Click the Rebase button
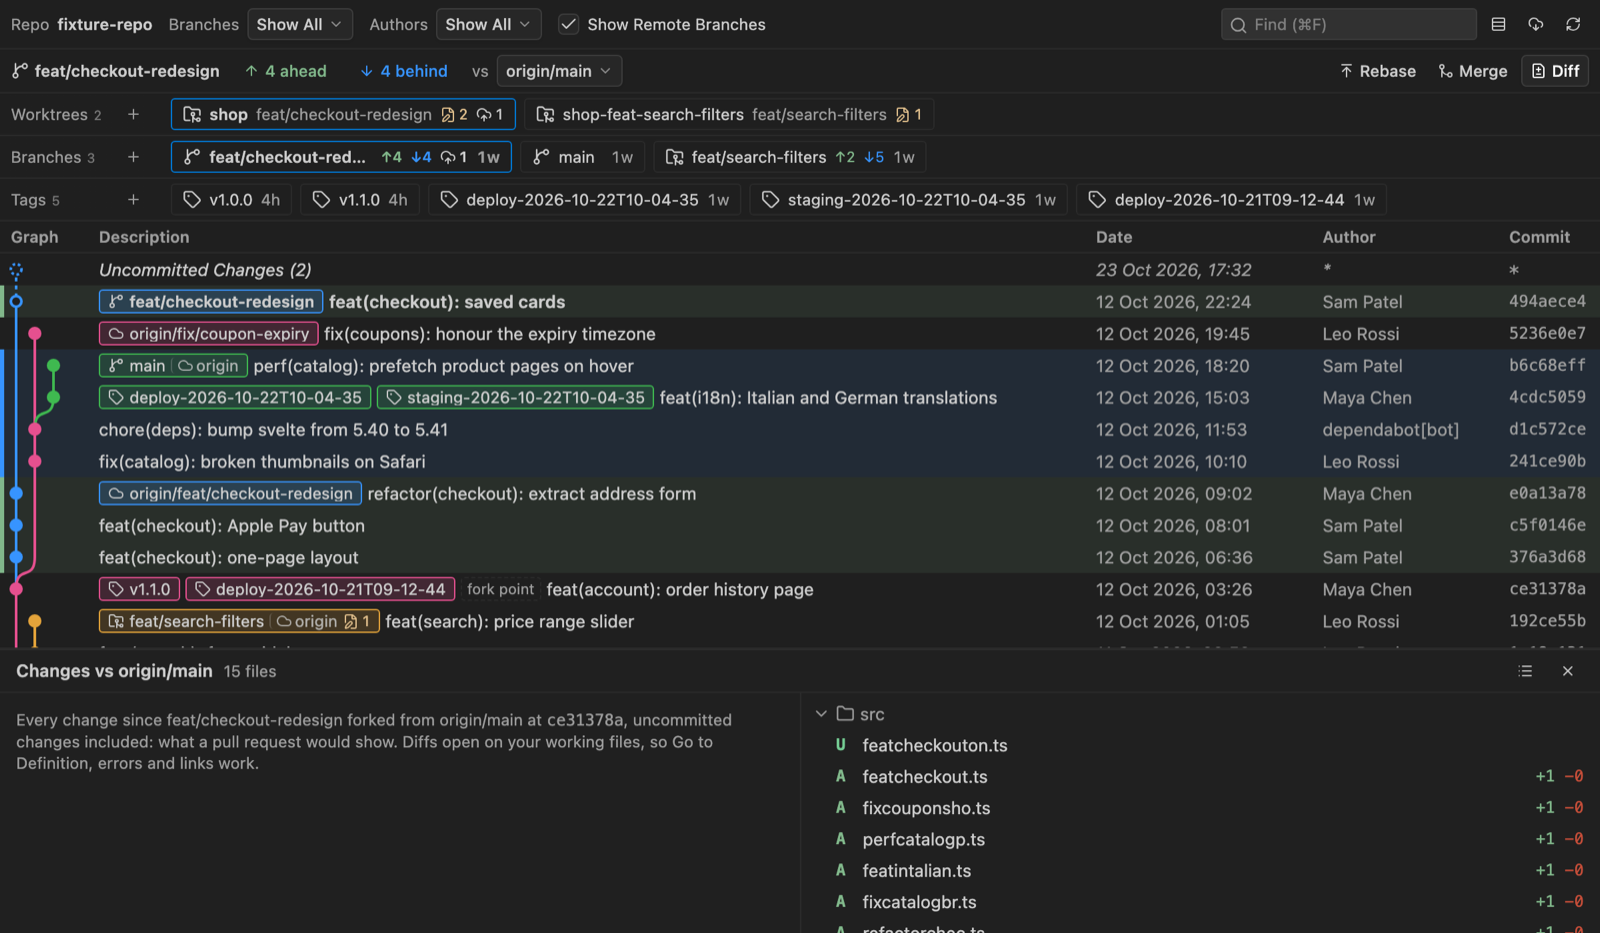 [x=1378, y=71]
